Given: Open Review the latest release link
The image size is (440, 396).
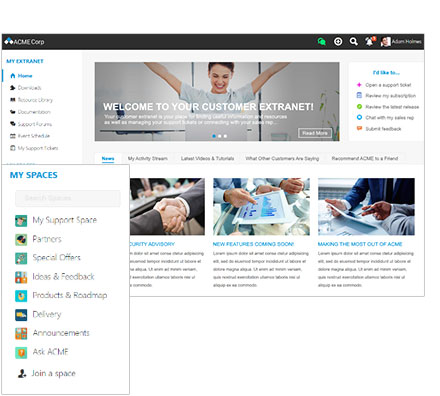Looking at the screenshot, I should [x=392, y=107].
